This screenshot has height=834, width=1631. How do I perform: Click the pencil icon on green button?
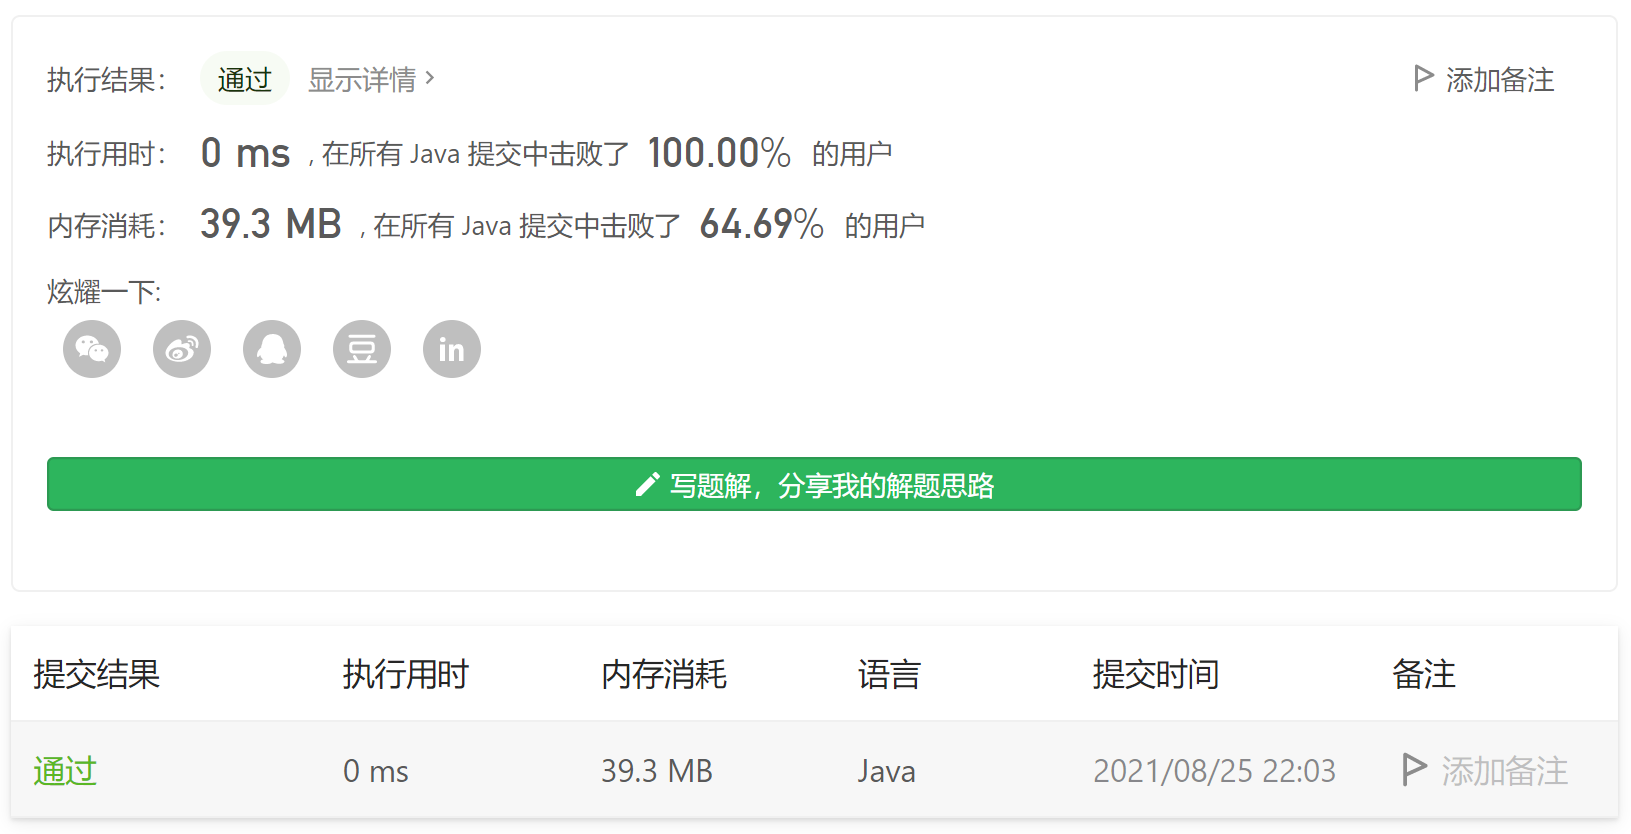coord(647,485)
